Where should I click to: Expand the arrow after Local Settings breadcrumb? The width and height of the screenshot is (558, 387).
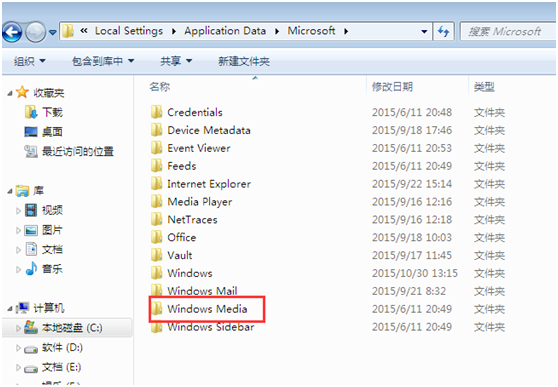tap(174, 31)
